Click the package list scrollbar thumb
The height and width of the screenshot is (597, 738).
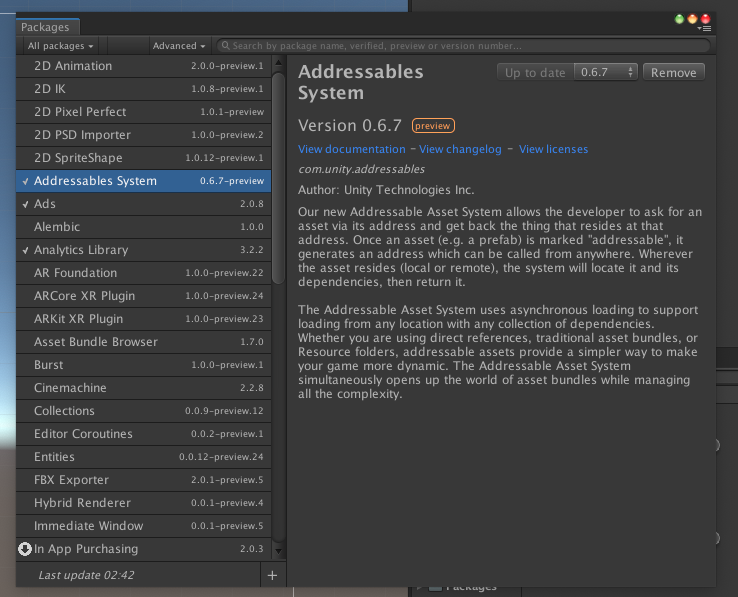(278, 178)
